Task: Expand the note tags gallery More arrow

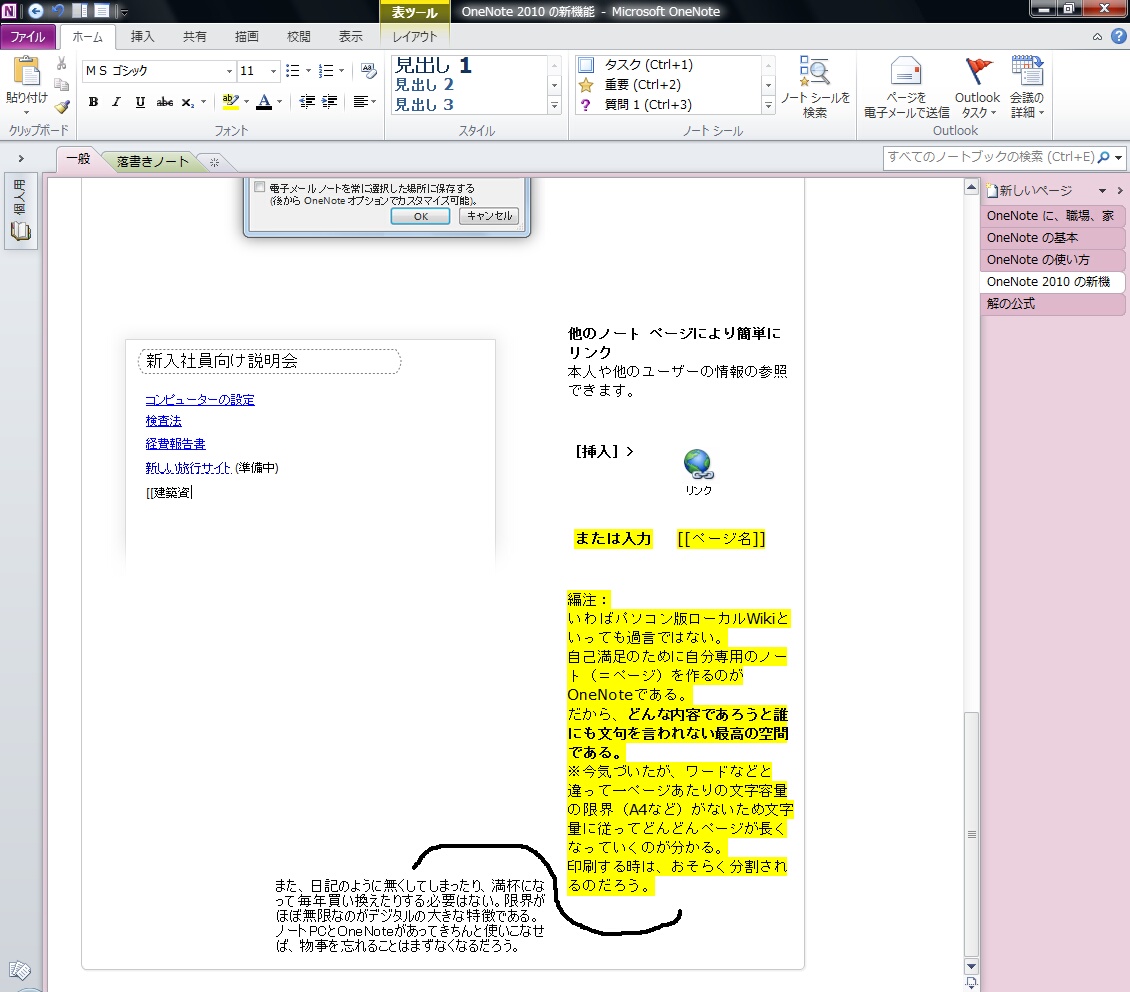Action: [768, 105]
